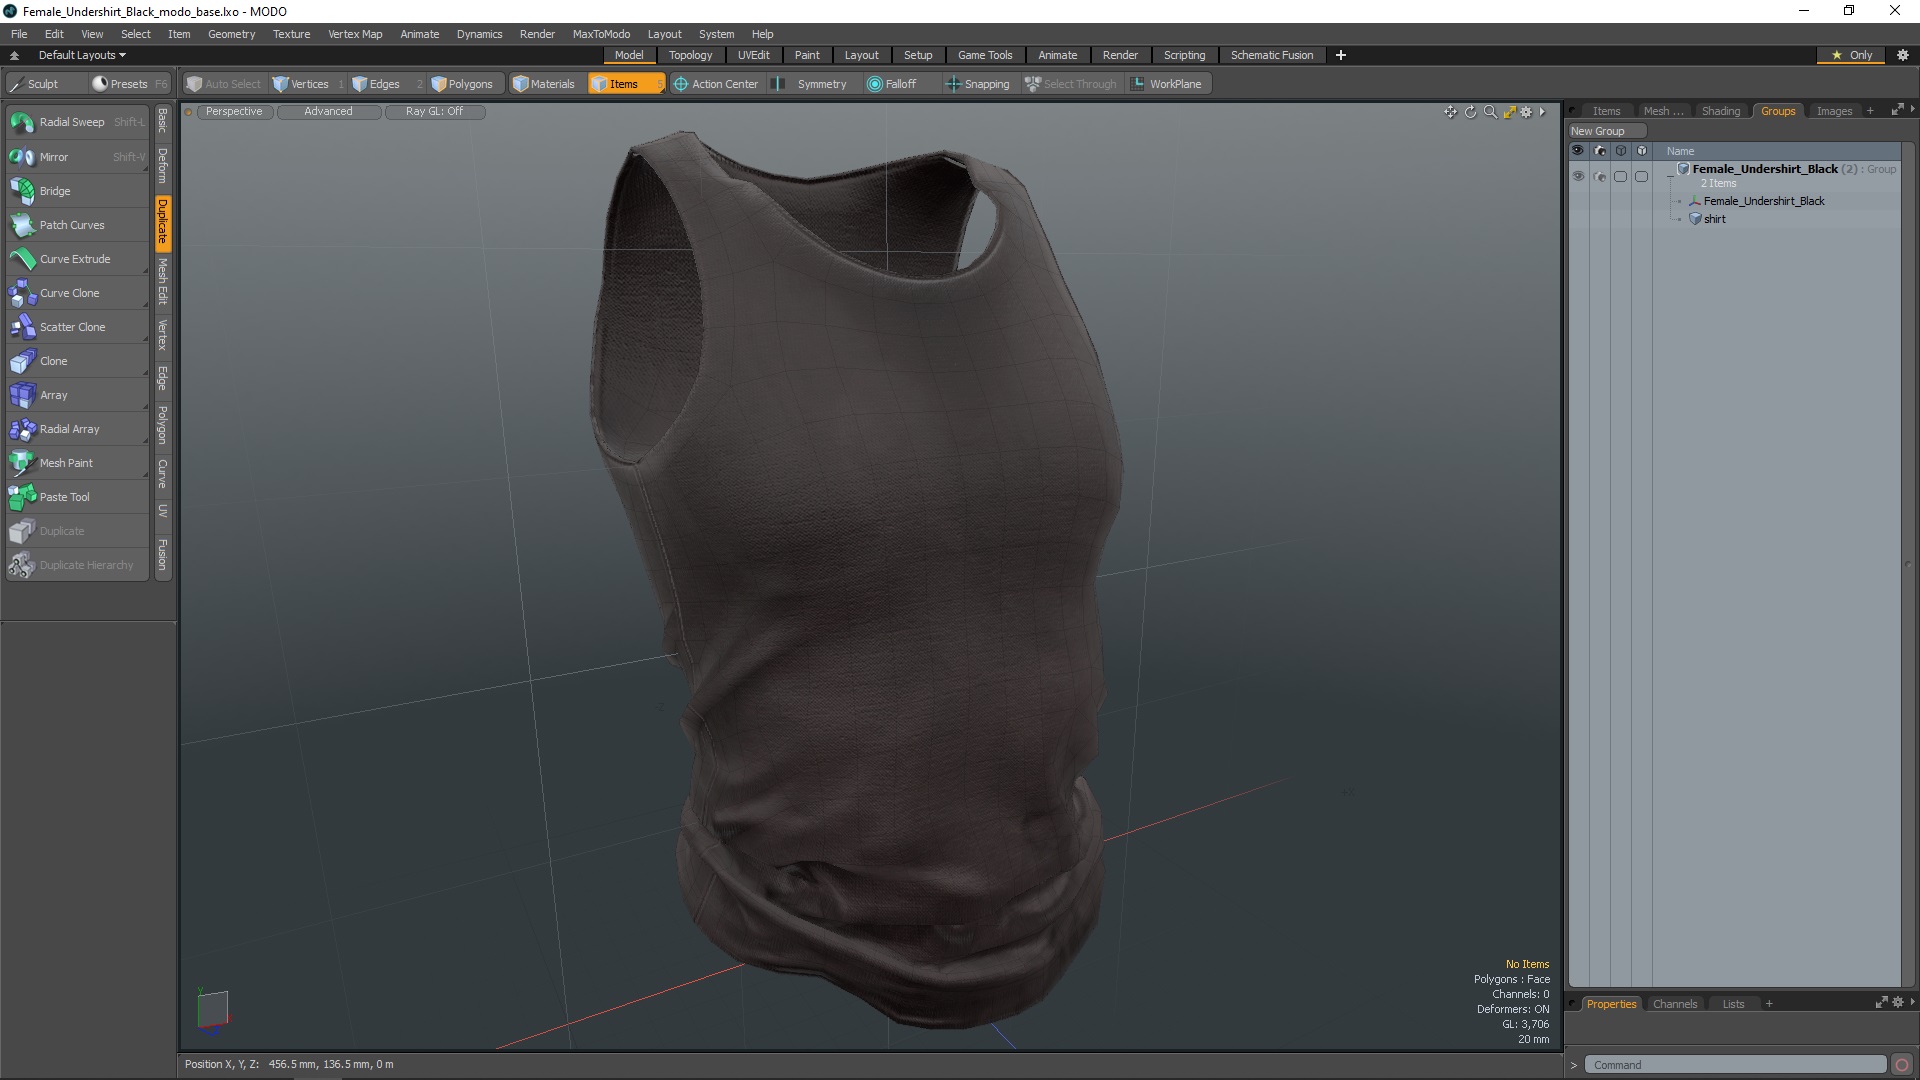The width and height of the screenshot is (1920, 1080).
Task: Open the Perspective view type dropdown
Action: [x=234, y=112]
